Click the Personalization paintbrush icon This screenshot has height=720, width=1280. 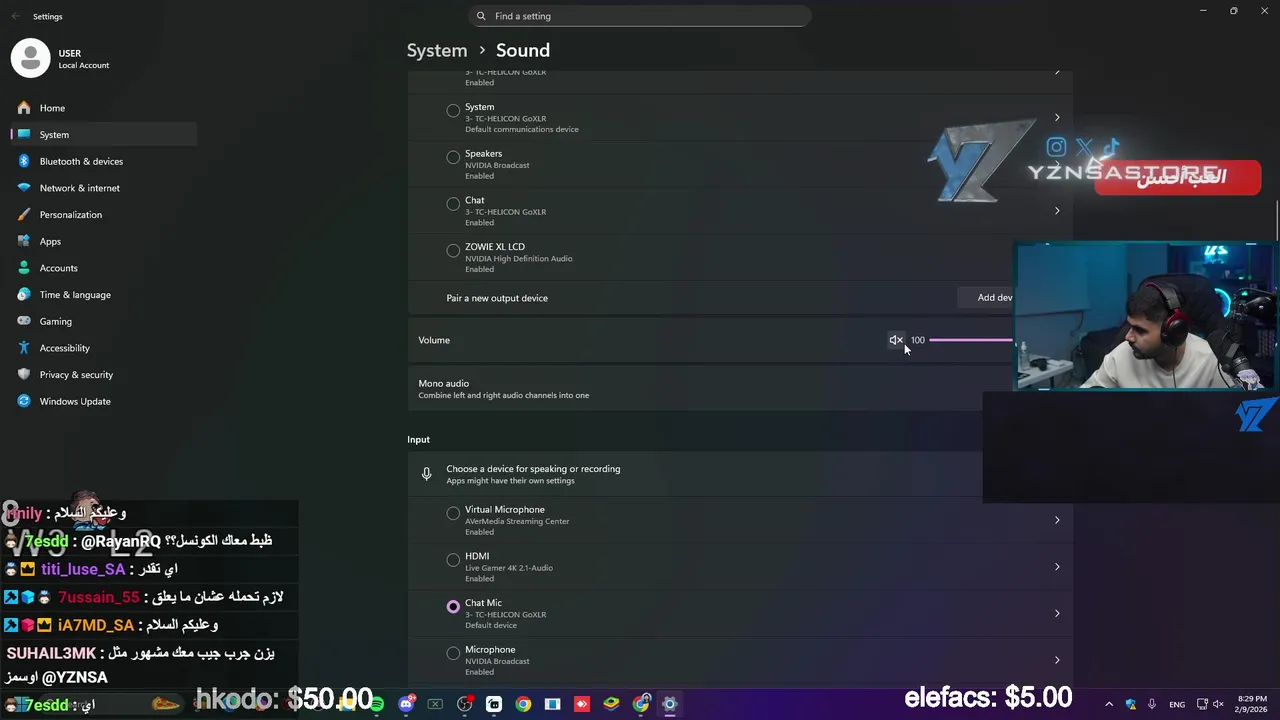click(x=24, y=215)
